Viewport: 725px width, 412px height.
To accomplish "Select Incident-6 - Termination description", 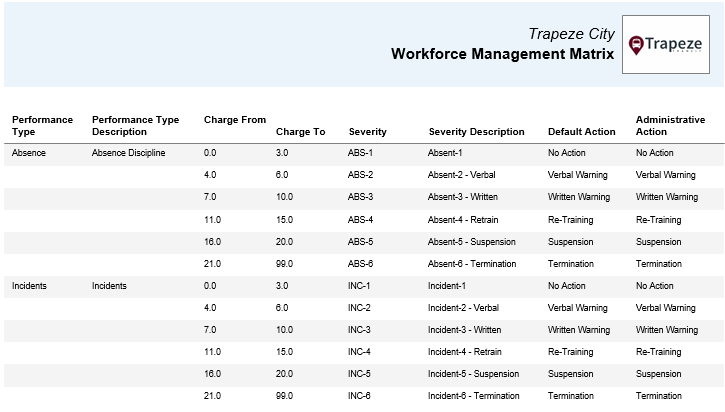I will tap(473, 396).
